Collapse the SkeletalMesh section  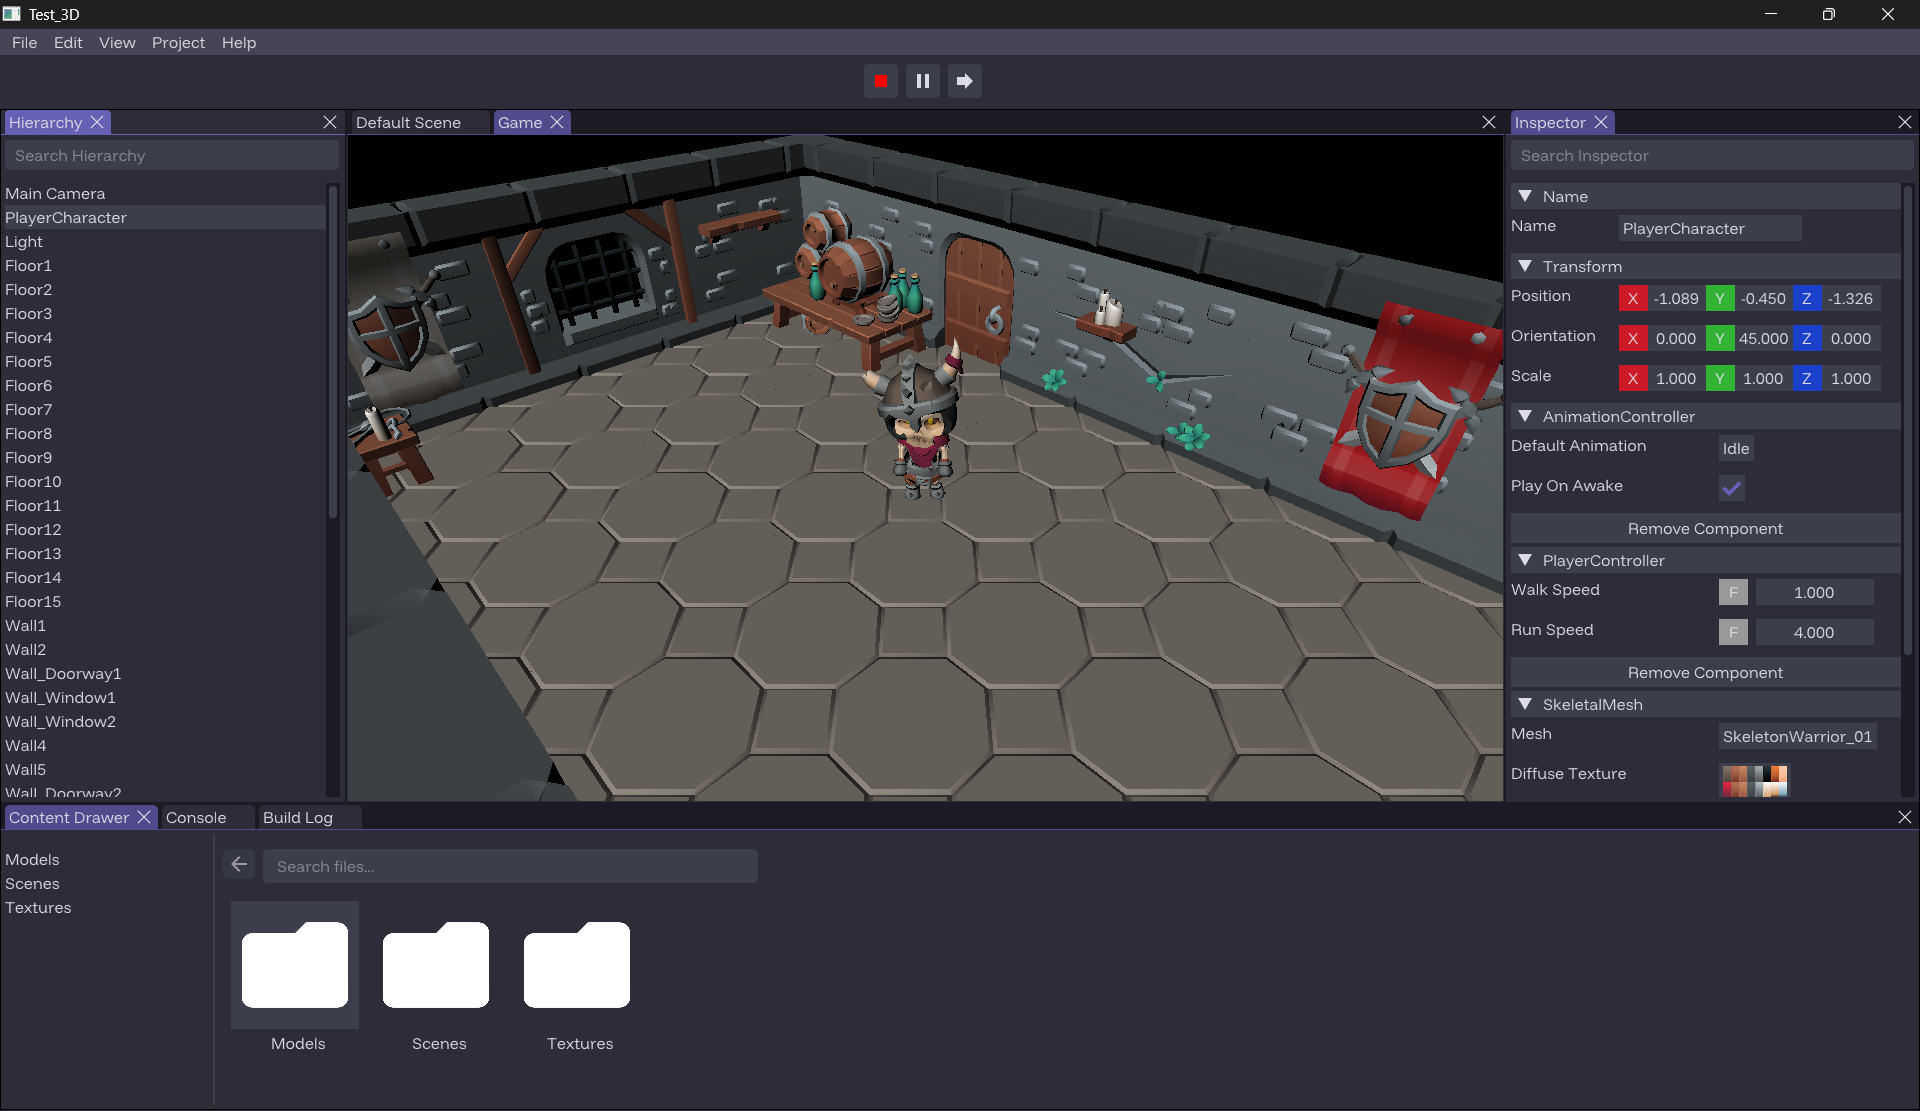(1525, 703)
